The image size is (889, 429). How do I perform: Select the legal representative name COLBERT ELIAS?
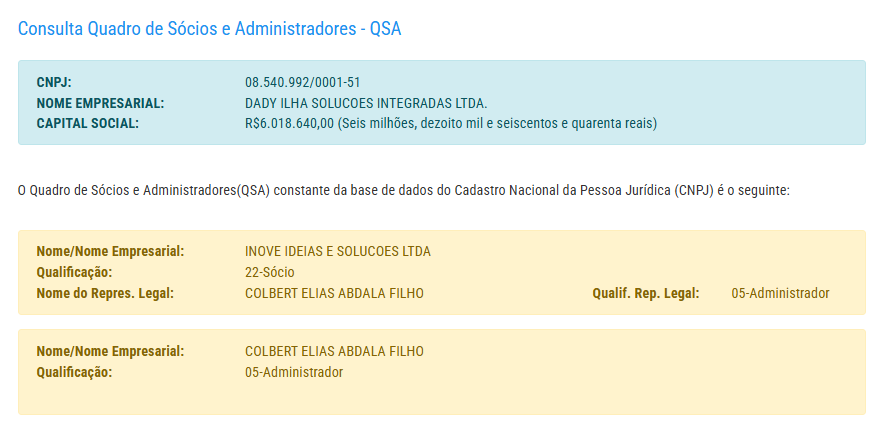(x=334, y=293)
